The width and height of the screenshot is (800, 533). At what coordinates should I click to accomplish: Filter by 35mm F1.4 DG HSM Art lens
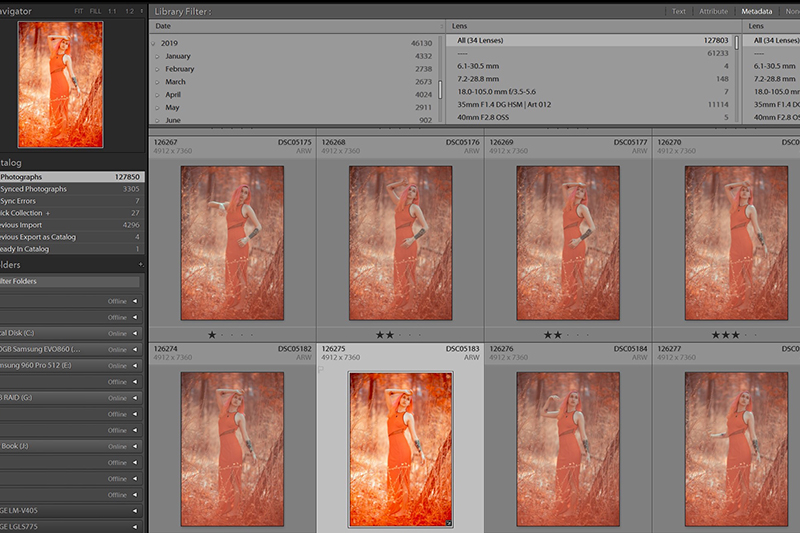590,104
